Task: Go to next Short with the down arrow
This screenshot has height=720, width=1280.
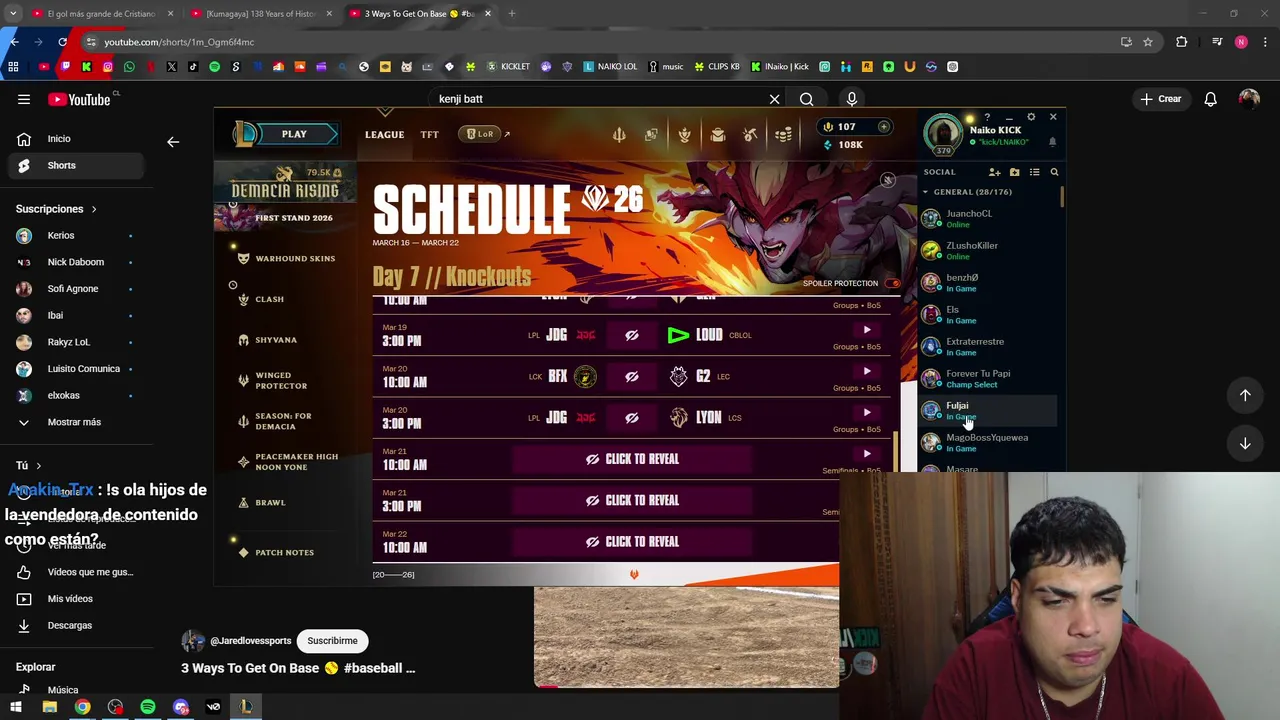Action: click(x=1245, y=443)
